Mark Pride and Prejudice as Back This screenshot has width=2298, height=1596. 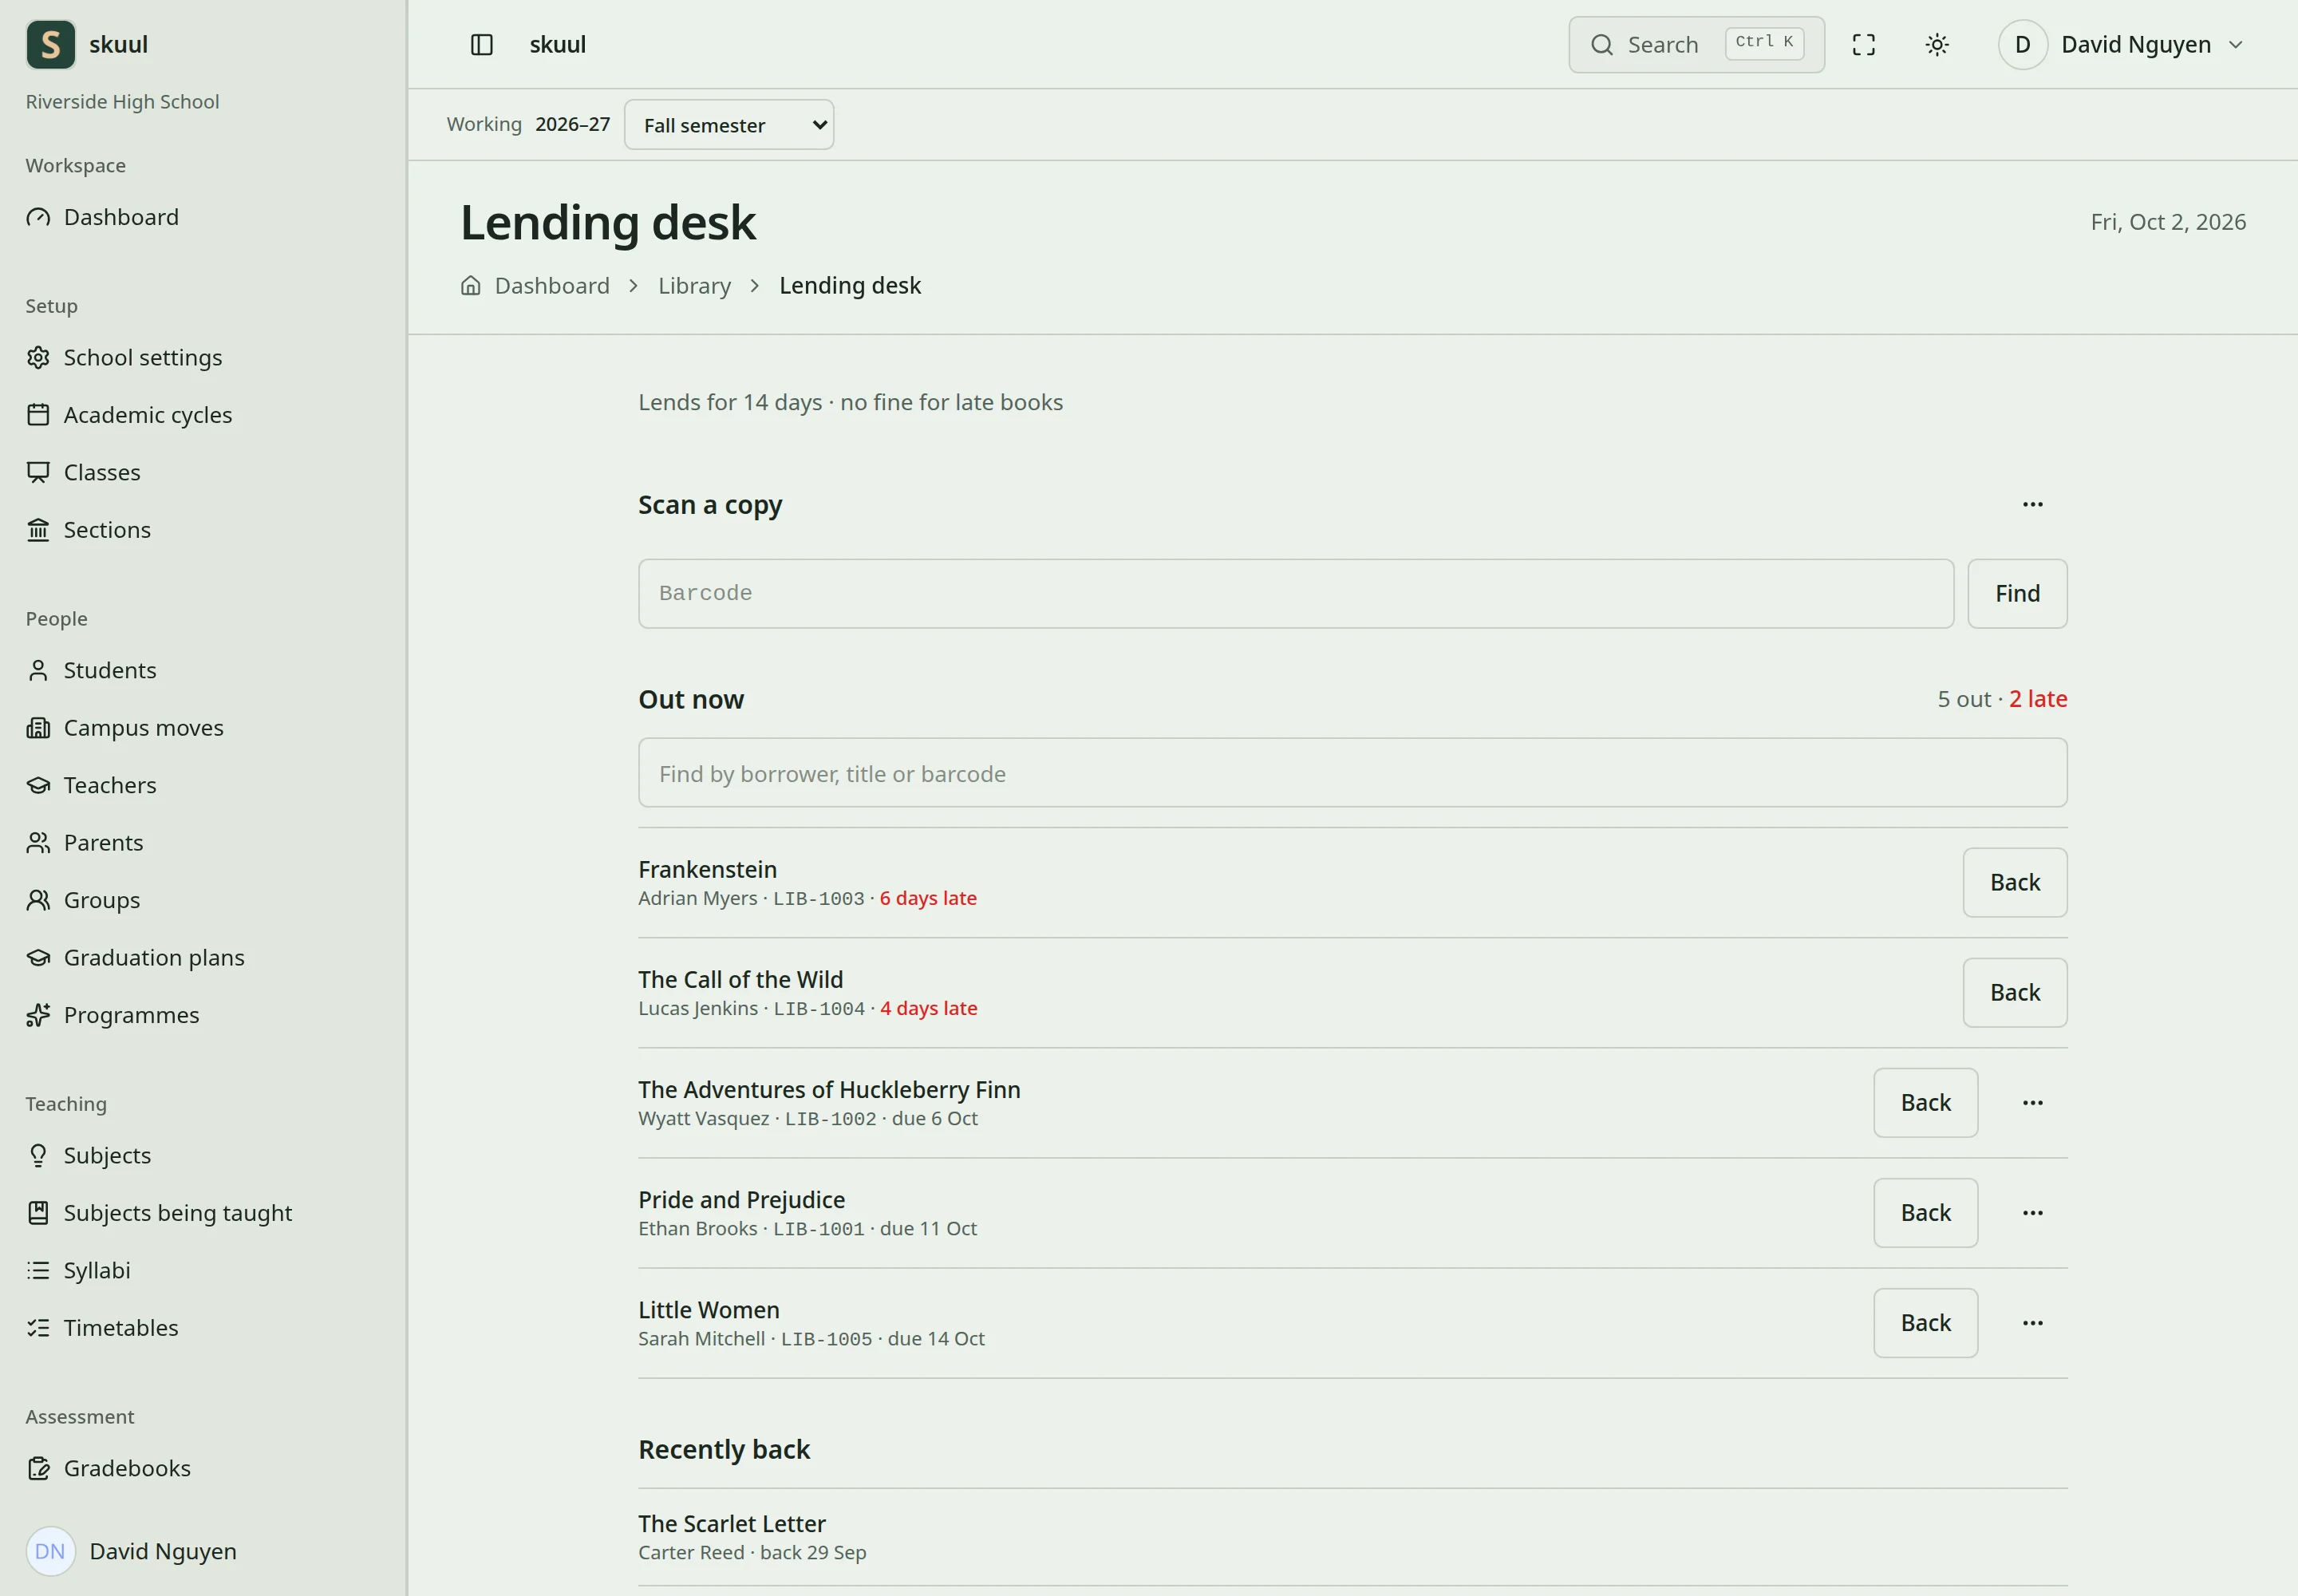click(x=1925, y=1212)
